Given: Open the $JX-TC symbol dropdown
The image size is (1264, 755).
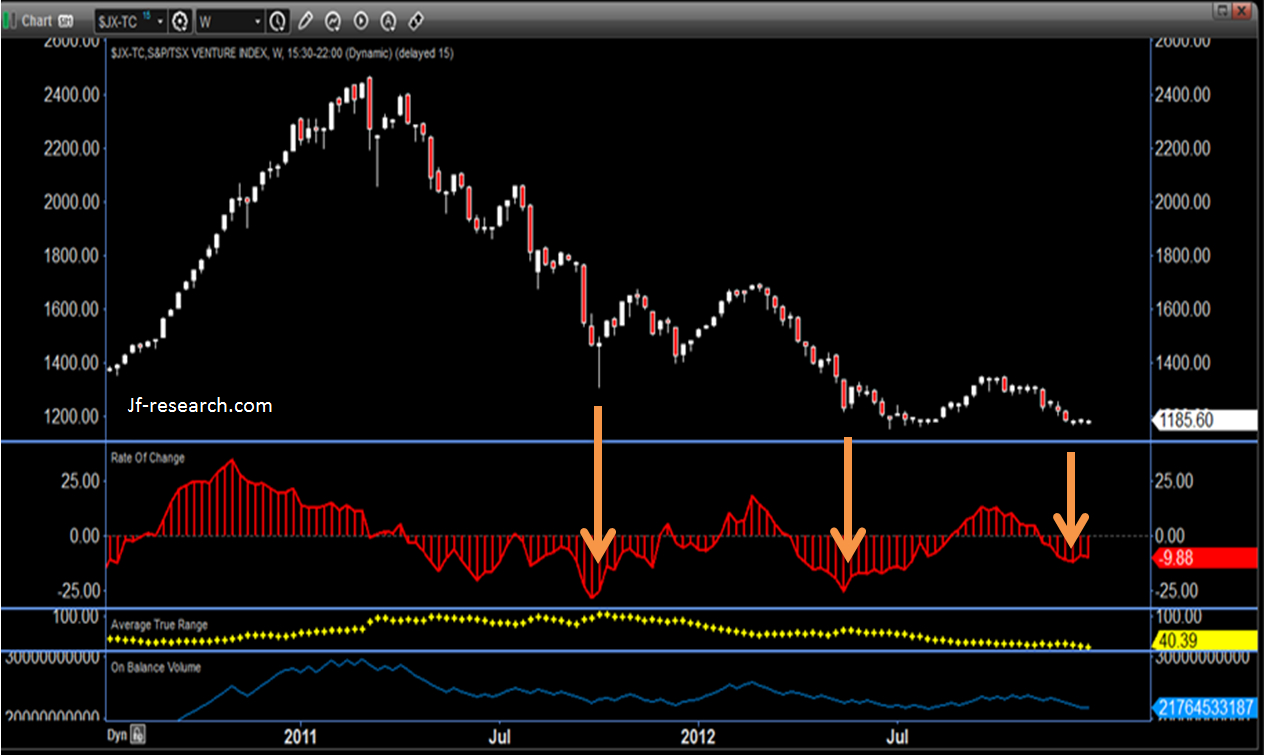Looking at the screenshot, I should pyautogui.click(x=160, y=20).
